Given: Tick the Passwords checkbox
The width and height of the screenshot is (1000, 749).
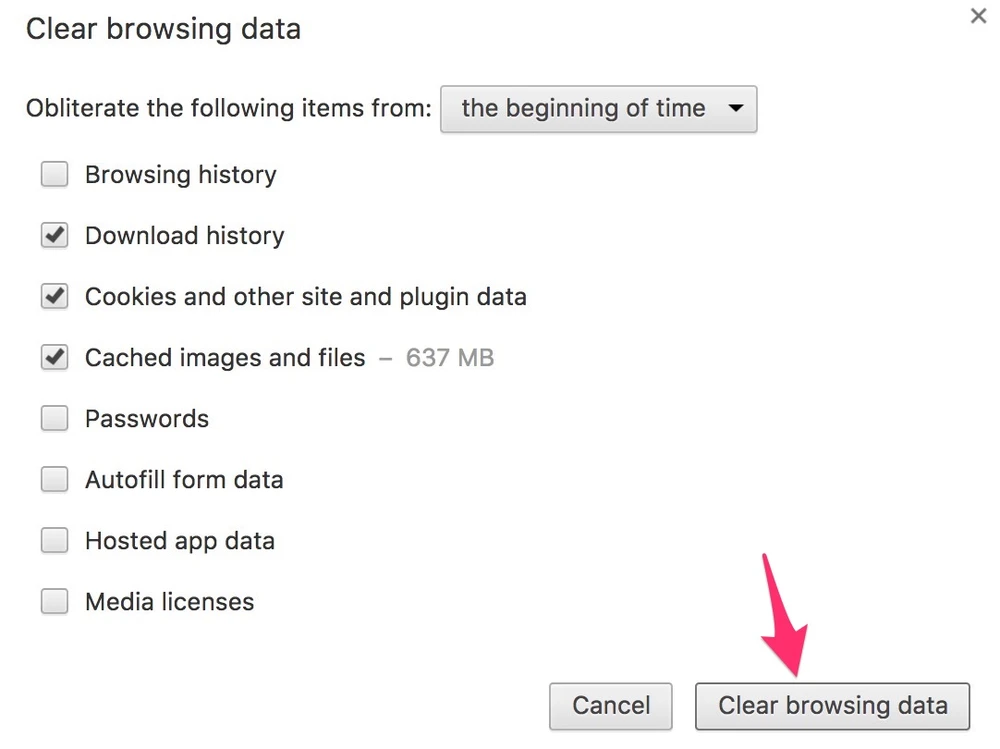Looking at the screenshot, I should coord(54,419).
